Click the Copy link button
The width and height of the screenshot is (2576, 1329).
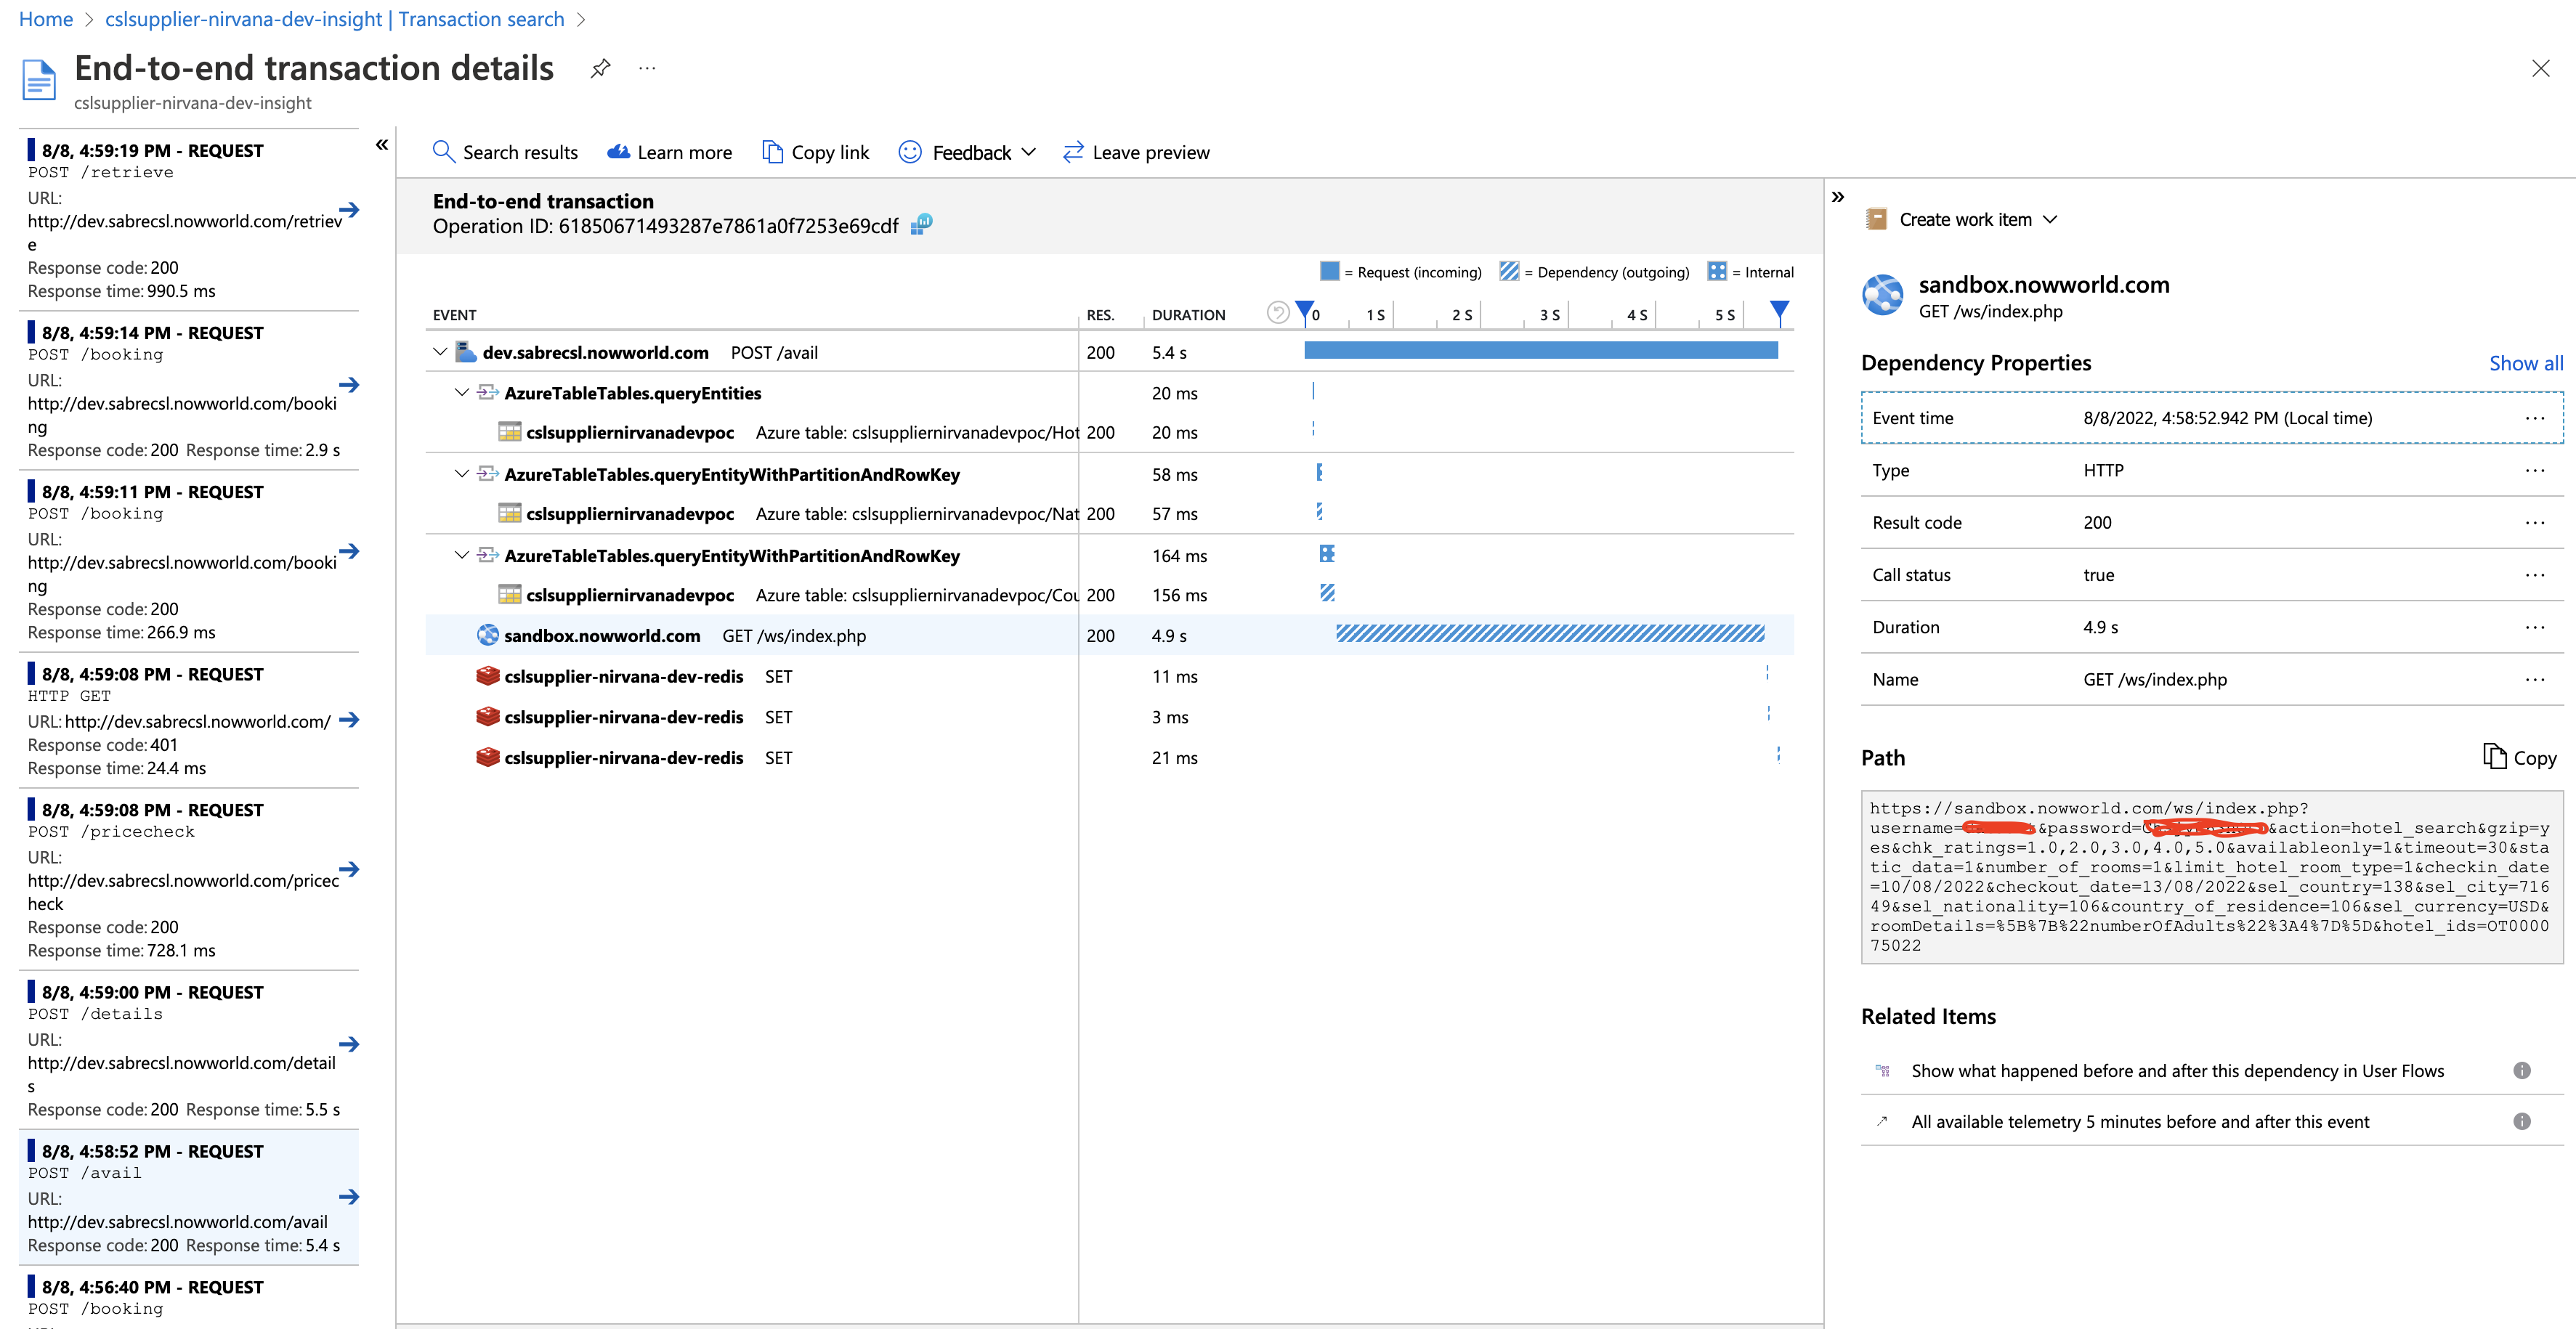[816, 152]
